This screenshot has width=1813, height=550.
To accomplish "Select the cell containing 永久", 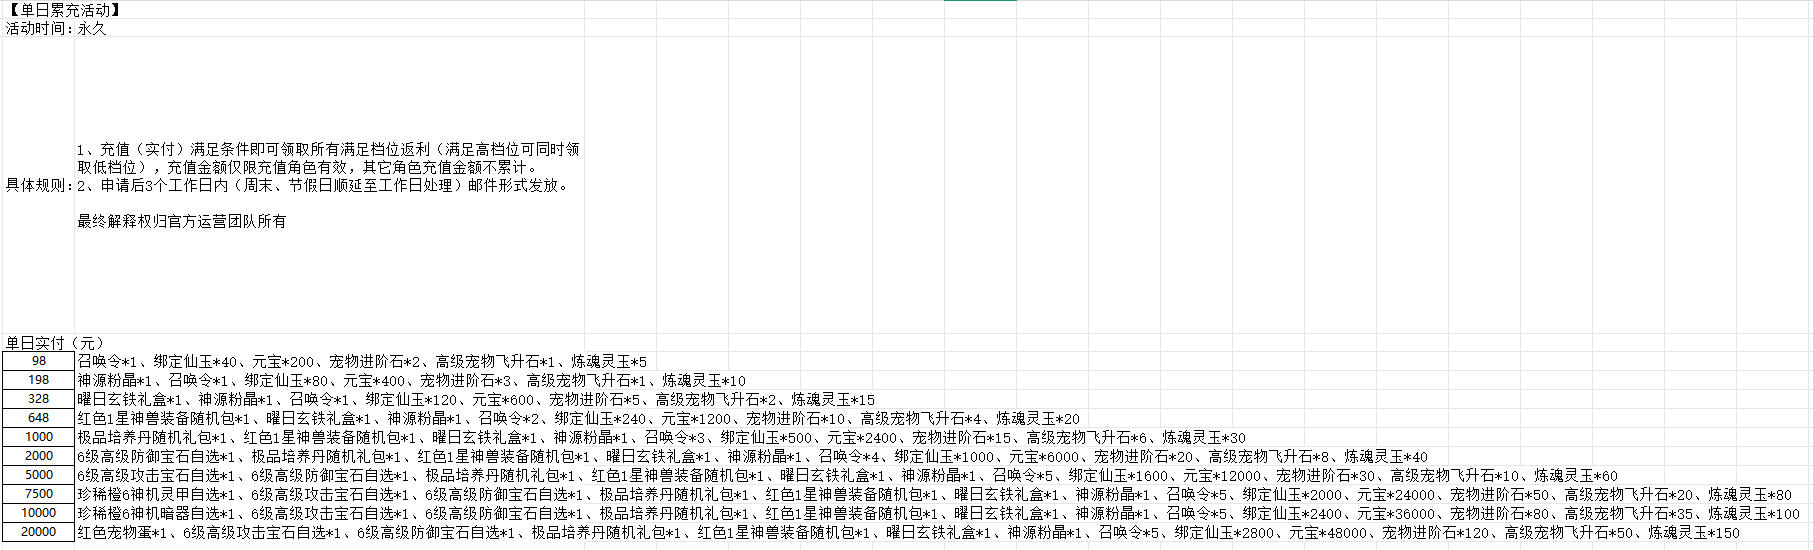I will 92,28.
